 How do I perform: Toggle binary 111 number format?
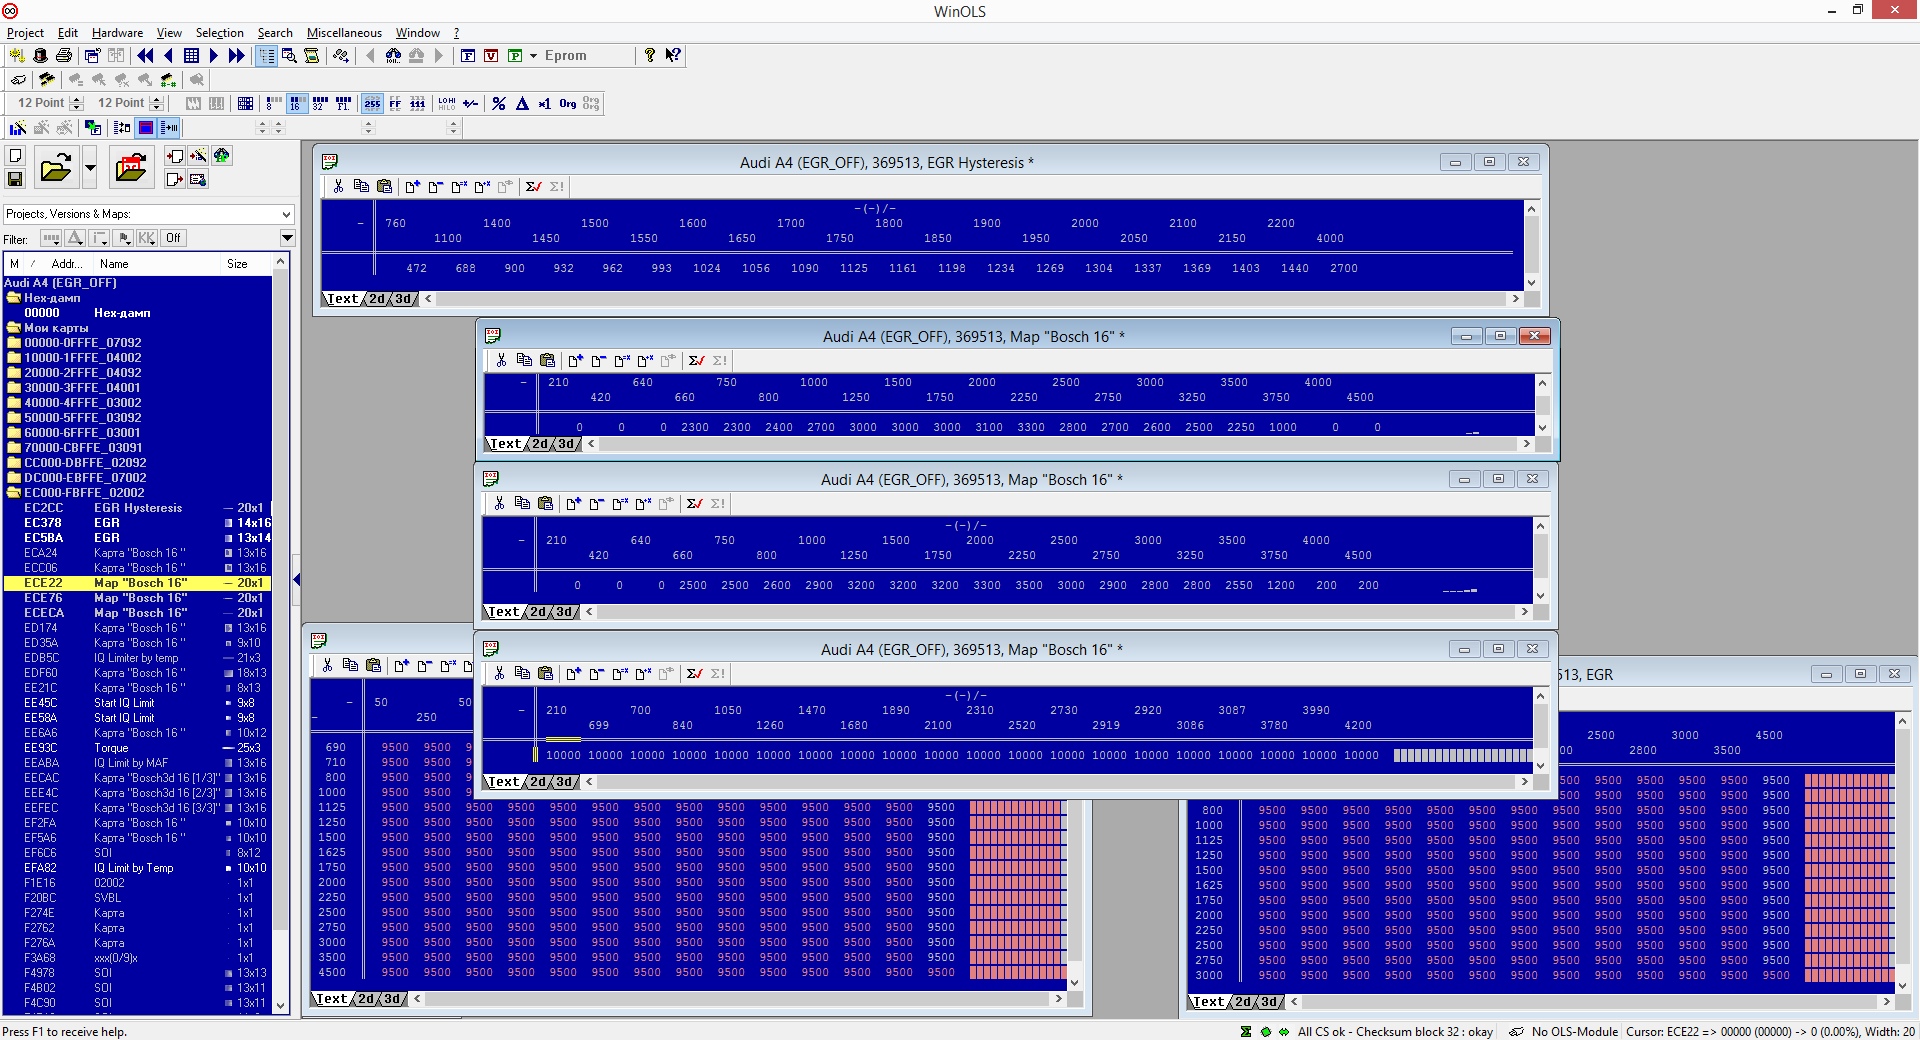(x=418, y=103)
